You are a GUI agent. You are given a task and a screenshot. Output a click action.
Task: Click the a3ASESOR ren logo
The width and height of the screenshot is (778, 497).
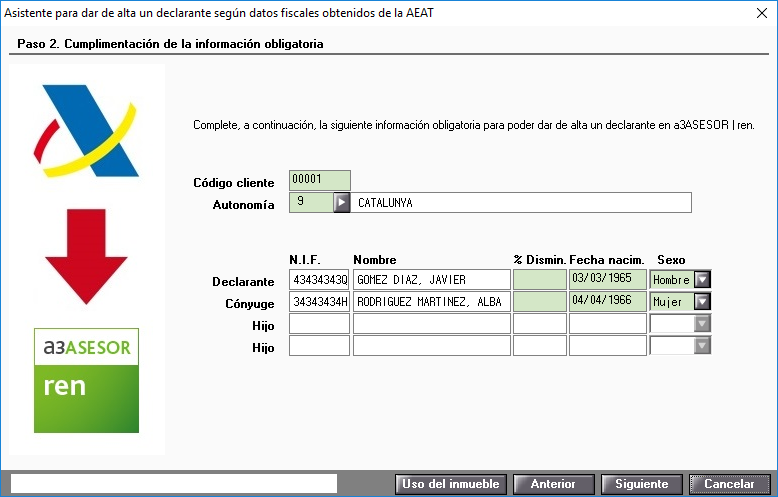[x=86, y=380]
